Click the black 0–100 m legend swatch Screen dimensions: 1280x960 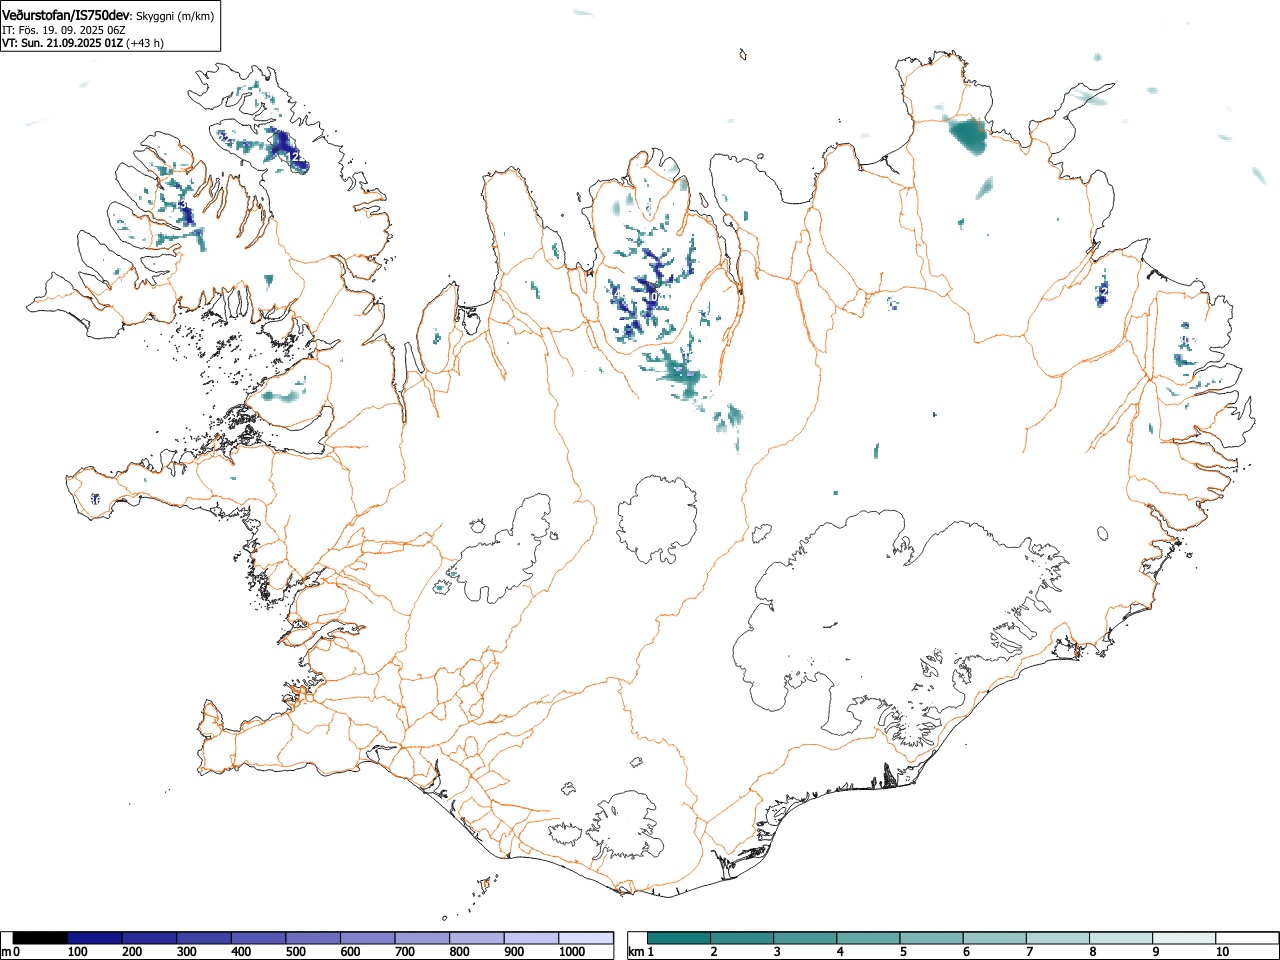click(x=40, y=938)
